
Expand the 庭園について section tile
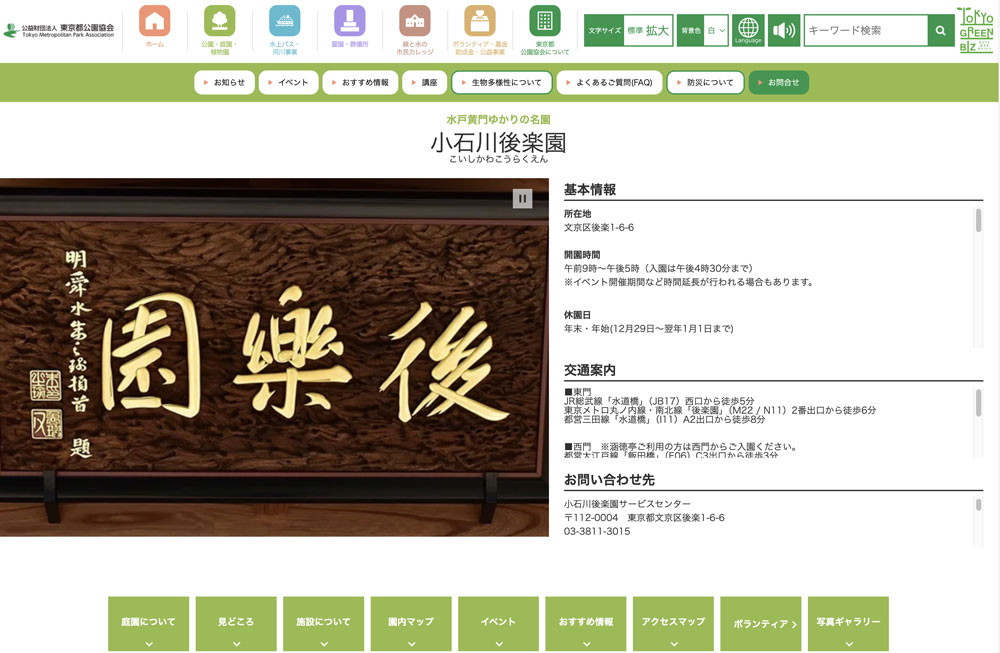click(149, 624)
